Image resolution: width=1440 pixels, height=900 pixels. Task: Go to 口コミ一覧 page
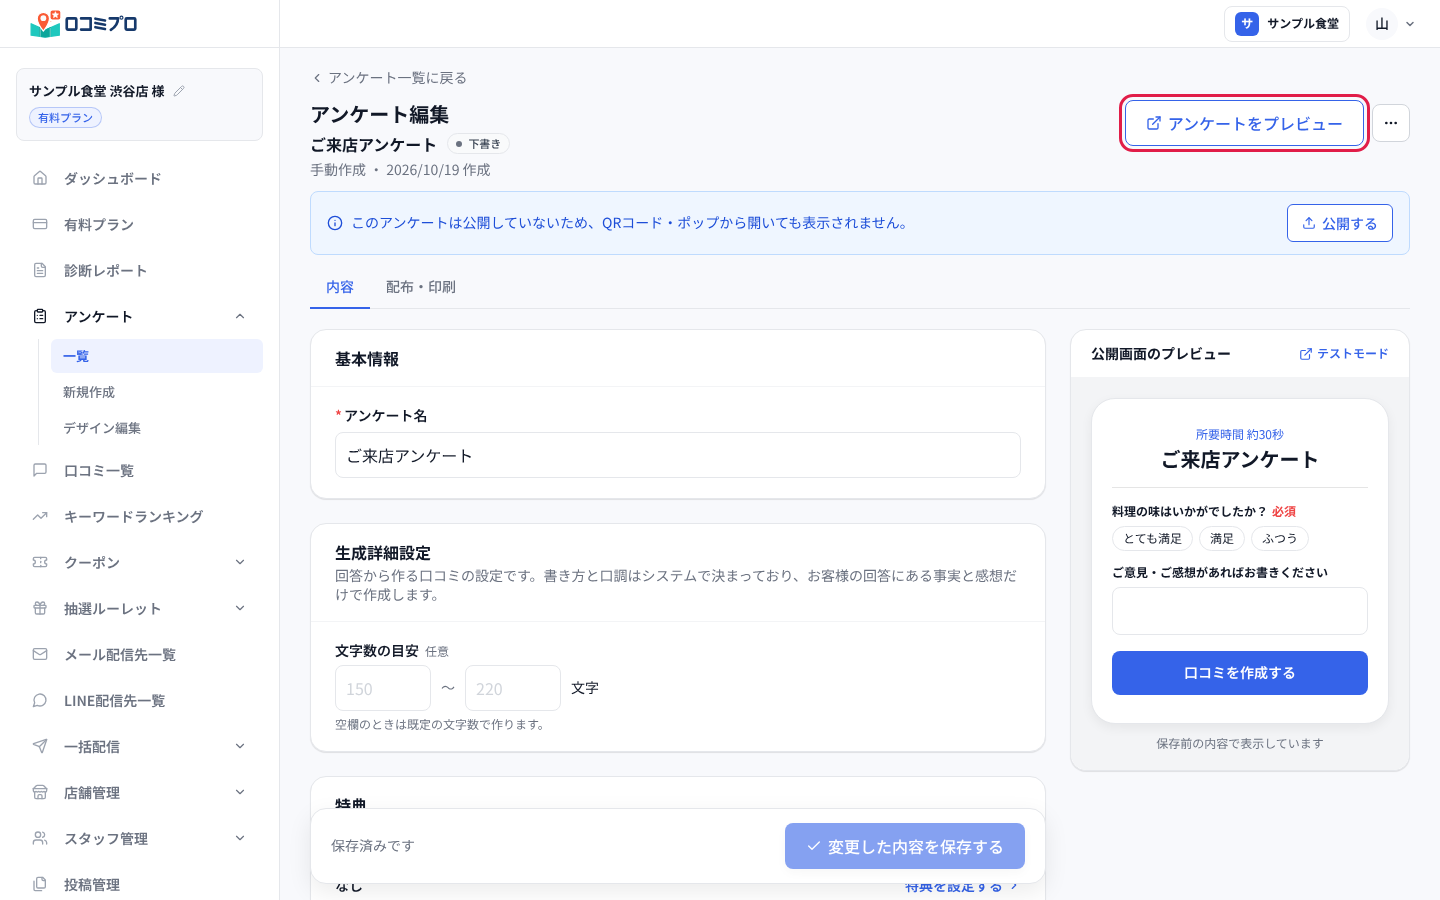tap(139, 470)
